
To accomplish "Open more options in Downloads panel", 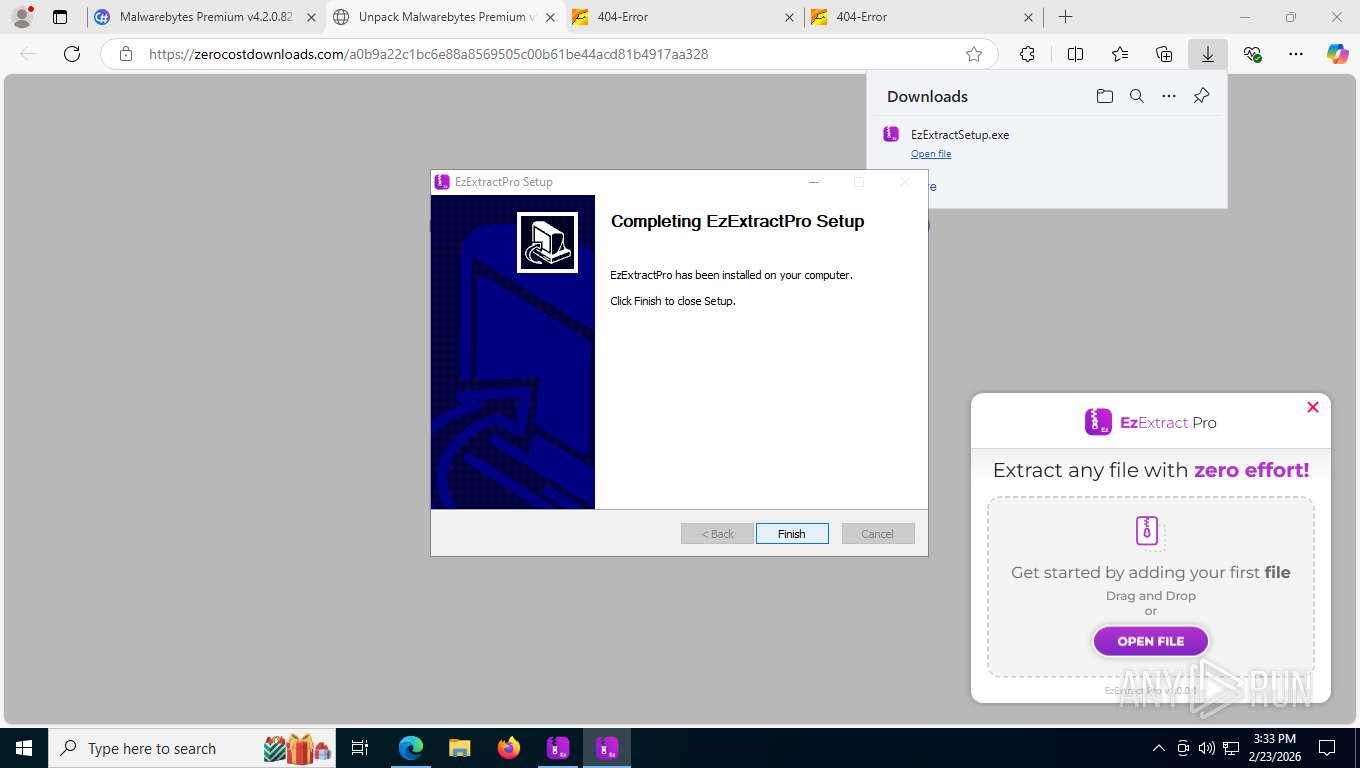I will point(1169,96).
